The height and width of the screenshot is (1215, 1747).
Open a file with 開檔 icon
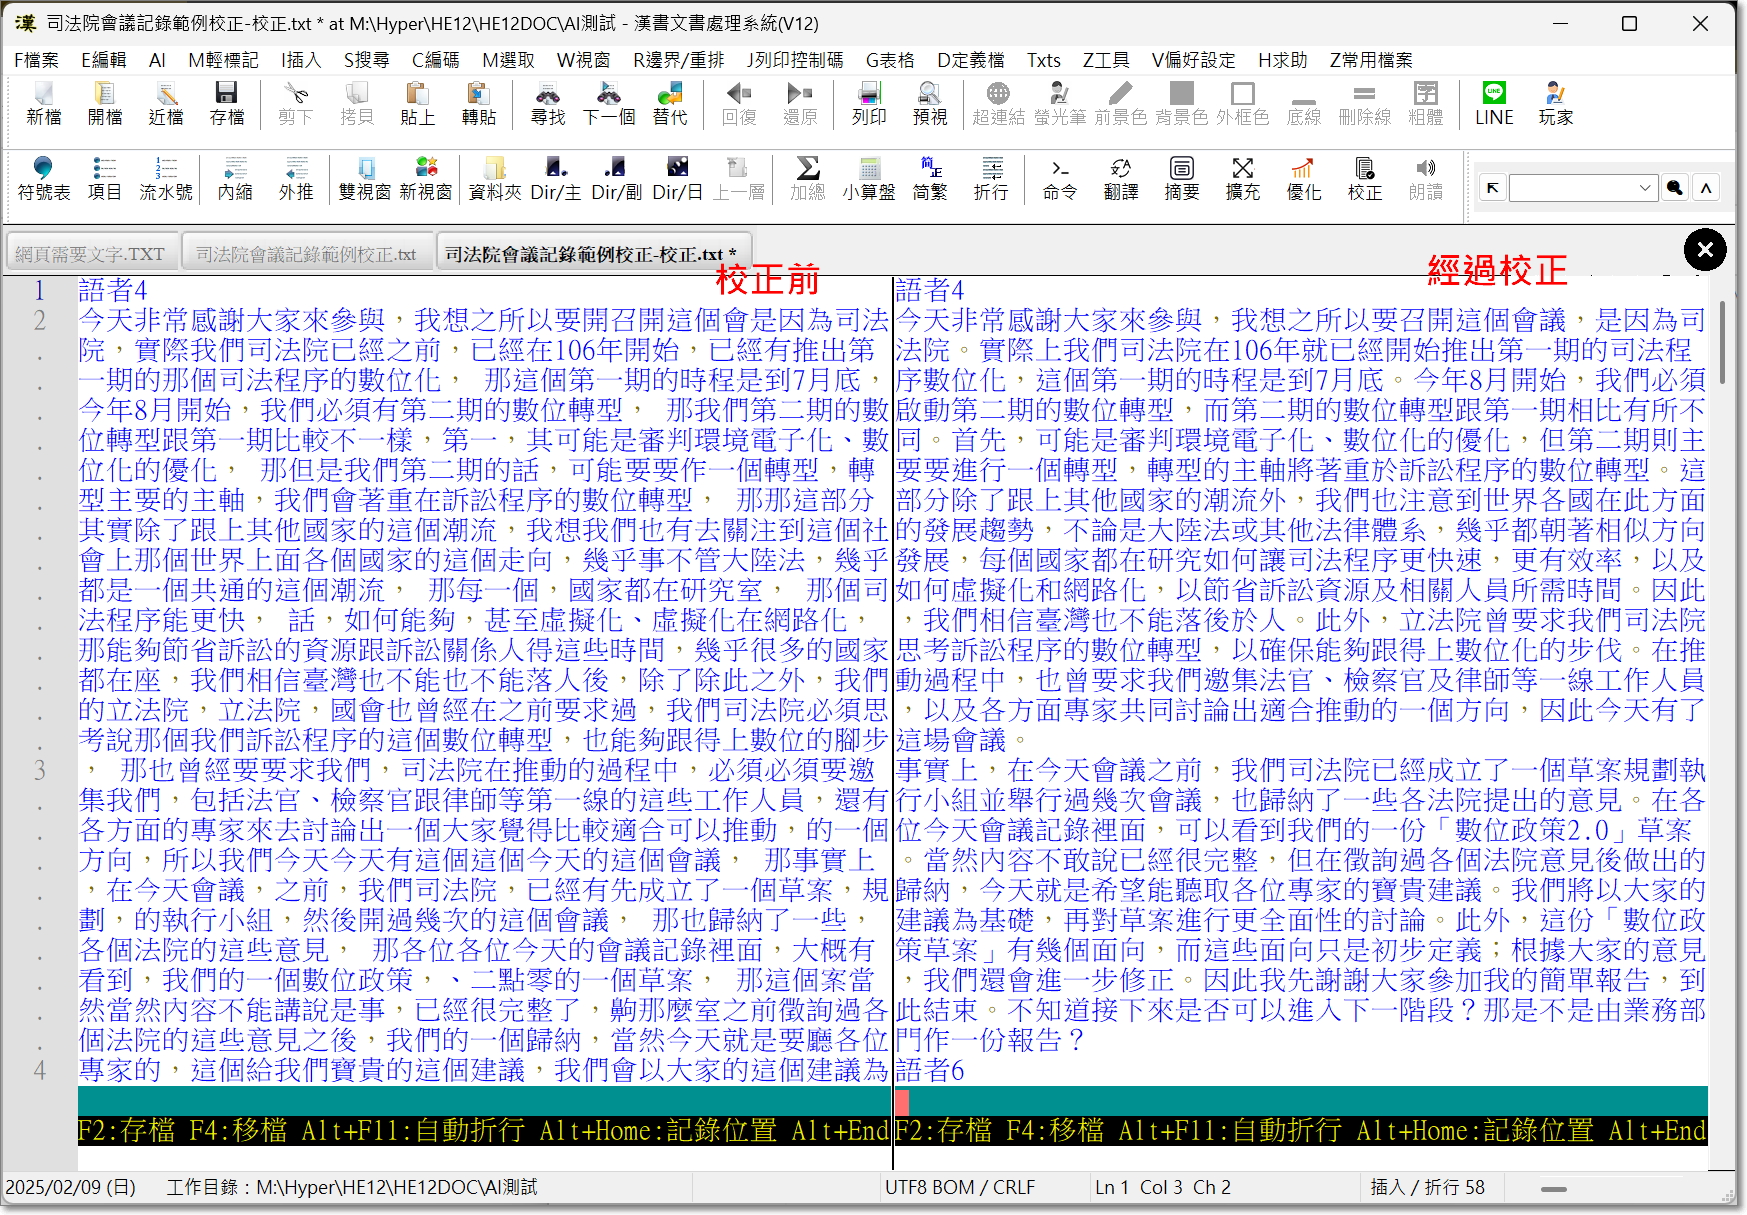(x=105, y=104)
